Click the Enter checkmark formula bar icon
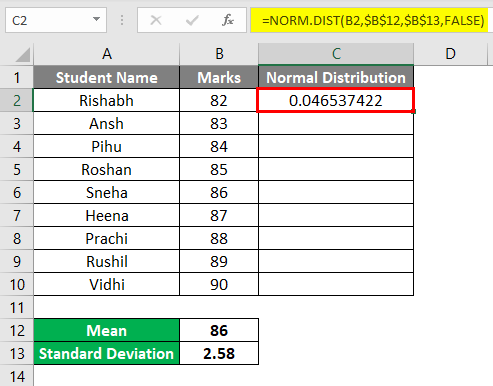The height and width of the screenshot is (386, 493). pos(192,20)
